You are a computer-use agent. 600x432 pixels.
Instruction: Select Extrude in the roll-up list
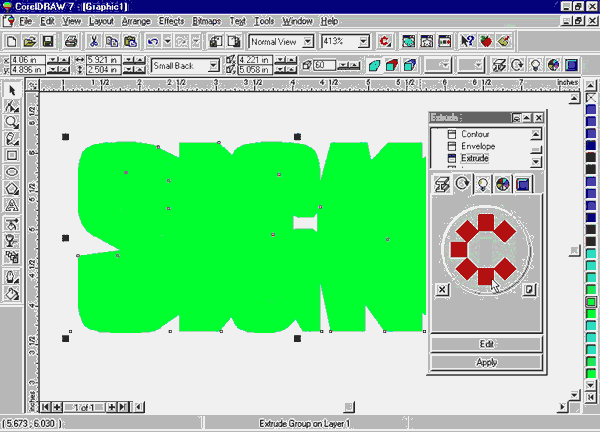tap(474, 158)
